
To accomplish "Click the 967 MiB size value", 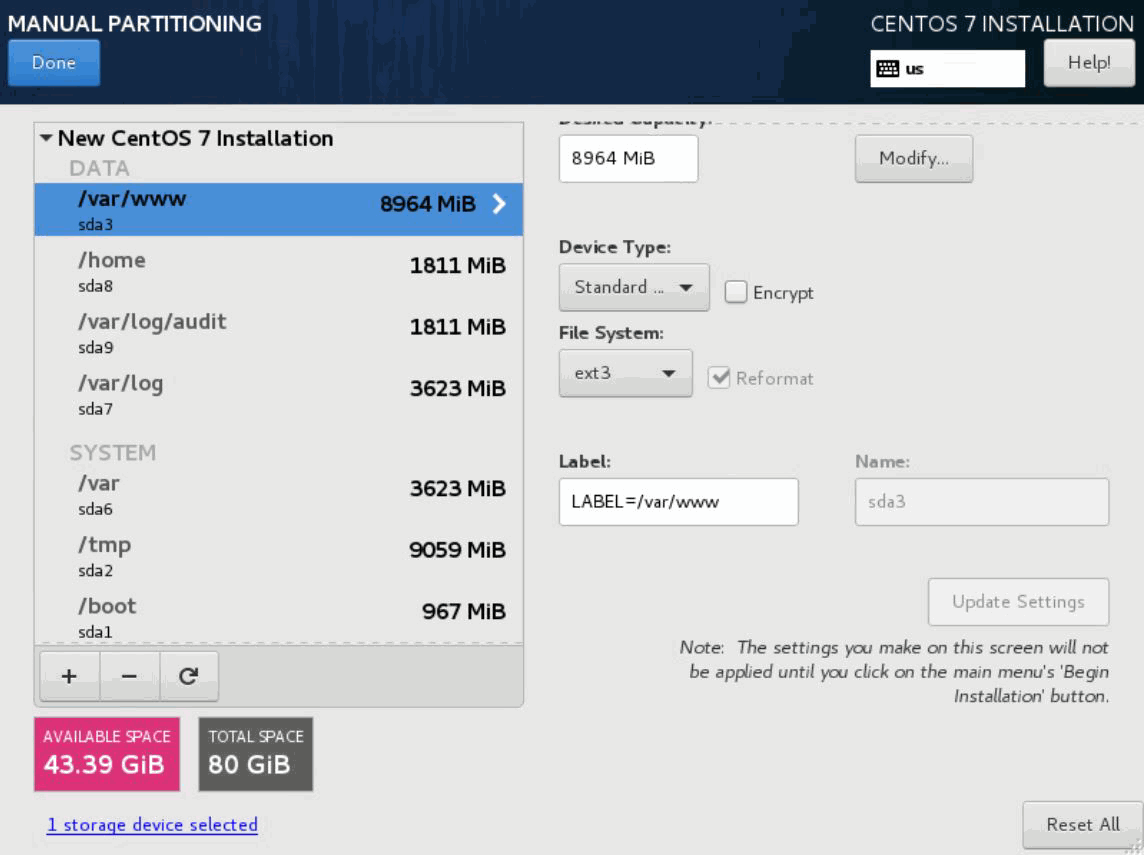I will 464,611.
